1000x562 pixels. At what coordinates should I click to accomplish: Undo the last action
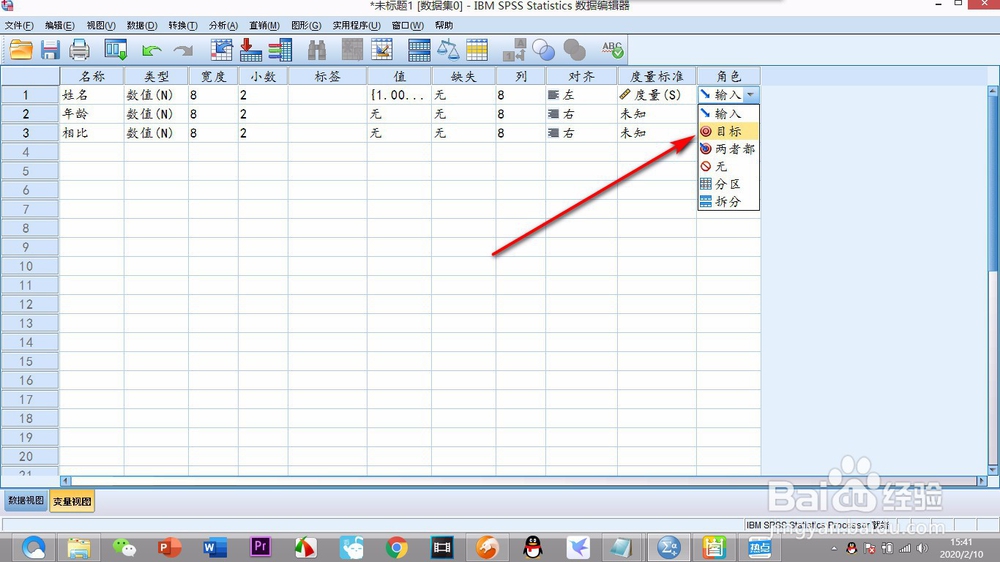pyautogui.click(x=152, y=50)
